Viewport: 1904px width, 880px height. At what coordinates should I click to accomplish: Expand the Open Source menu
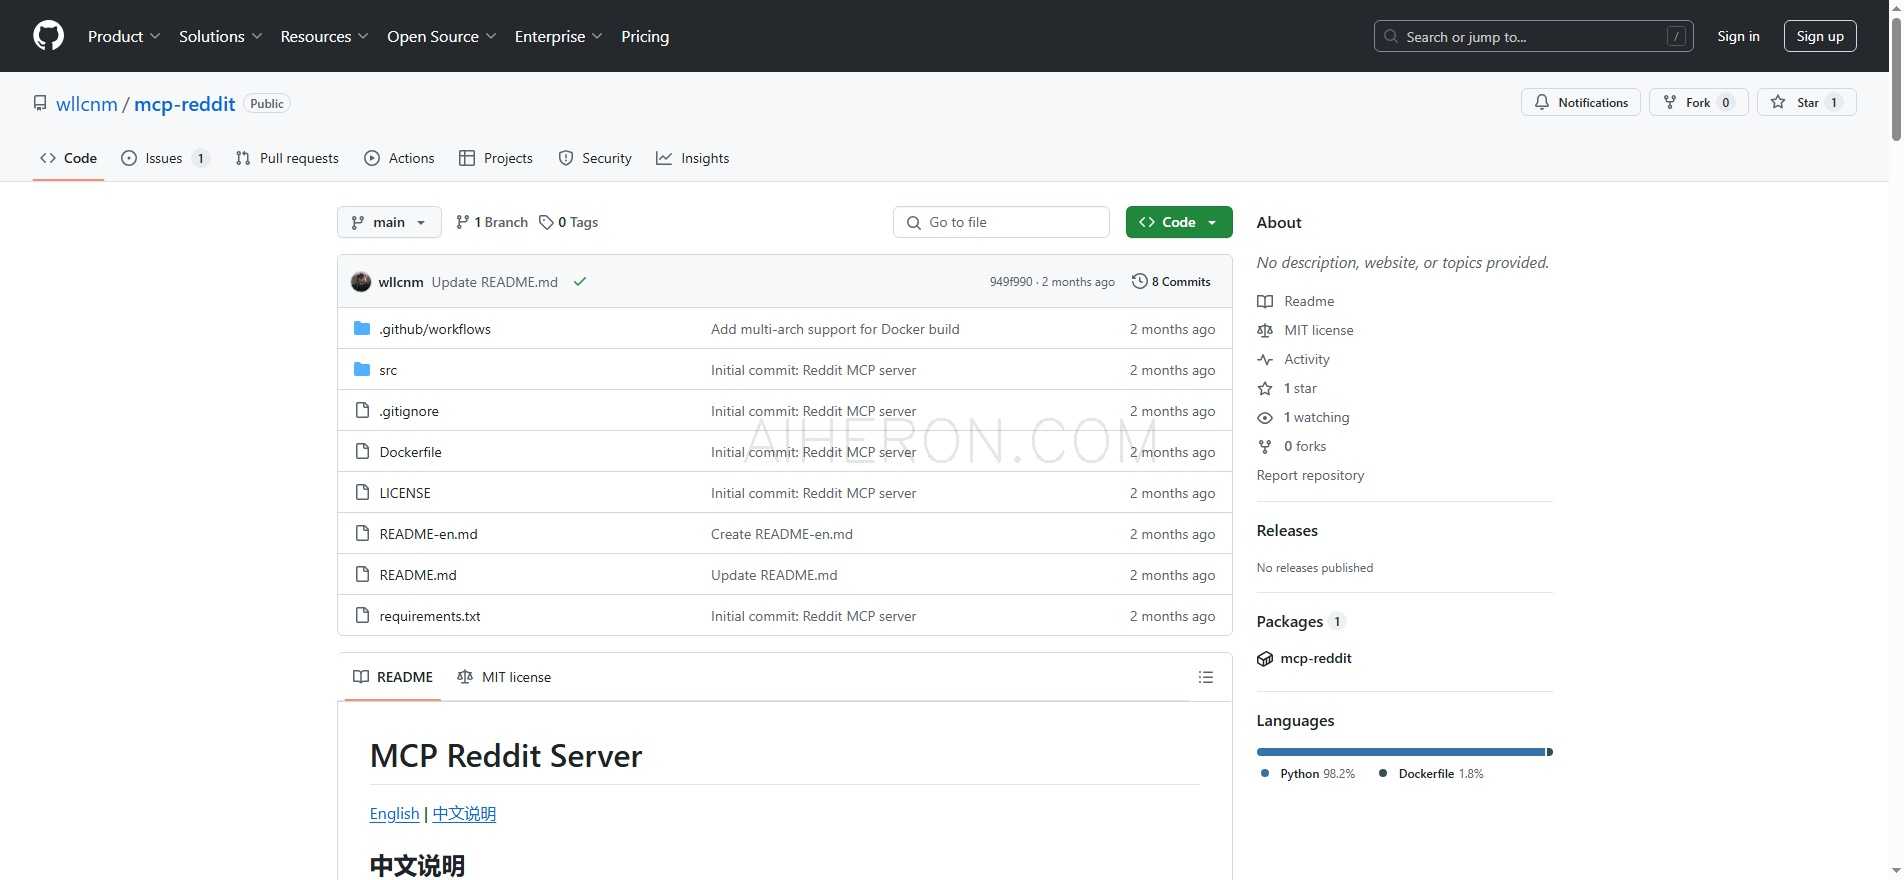pyautogui.click(x=442, y=36)
